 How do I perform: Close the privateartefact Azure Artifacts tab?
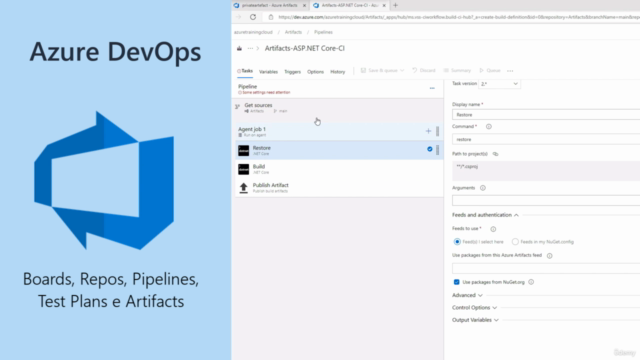coord(304,6)
